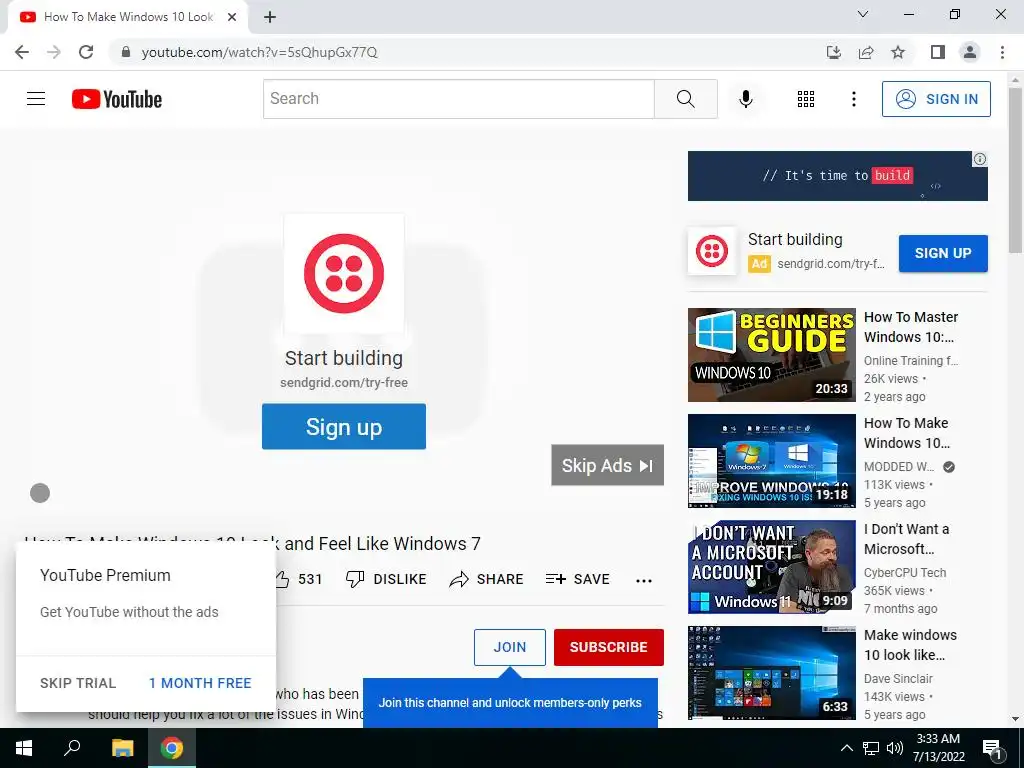This screenshot has height=768, width=1024.
Task: Open YouTube settings three-dot menu
Action: pyautogui.click(x=854, y=99)
